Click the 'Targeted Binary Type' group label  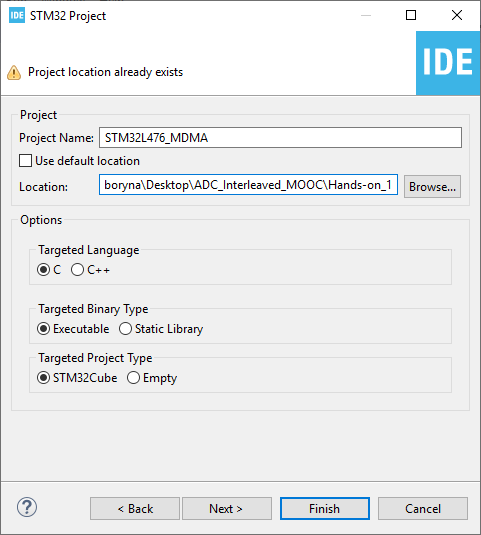pyautogui.click(x=93, y=309)
